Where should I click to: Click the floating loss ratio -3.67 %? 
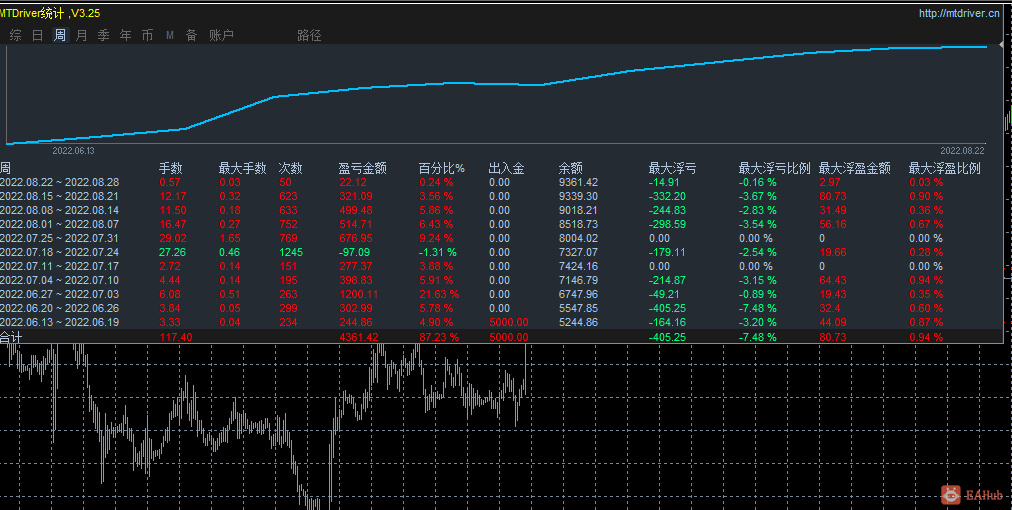click(x=758, y=196)
